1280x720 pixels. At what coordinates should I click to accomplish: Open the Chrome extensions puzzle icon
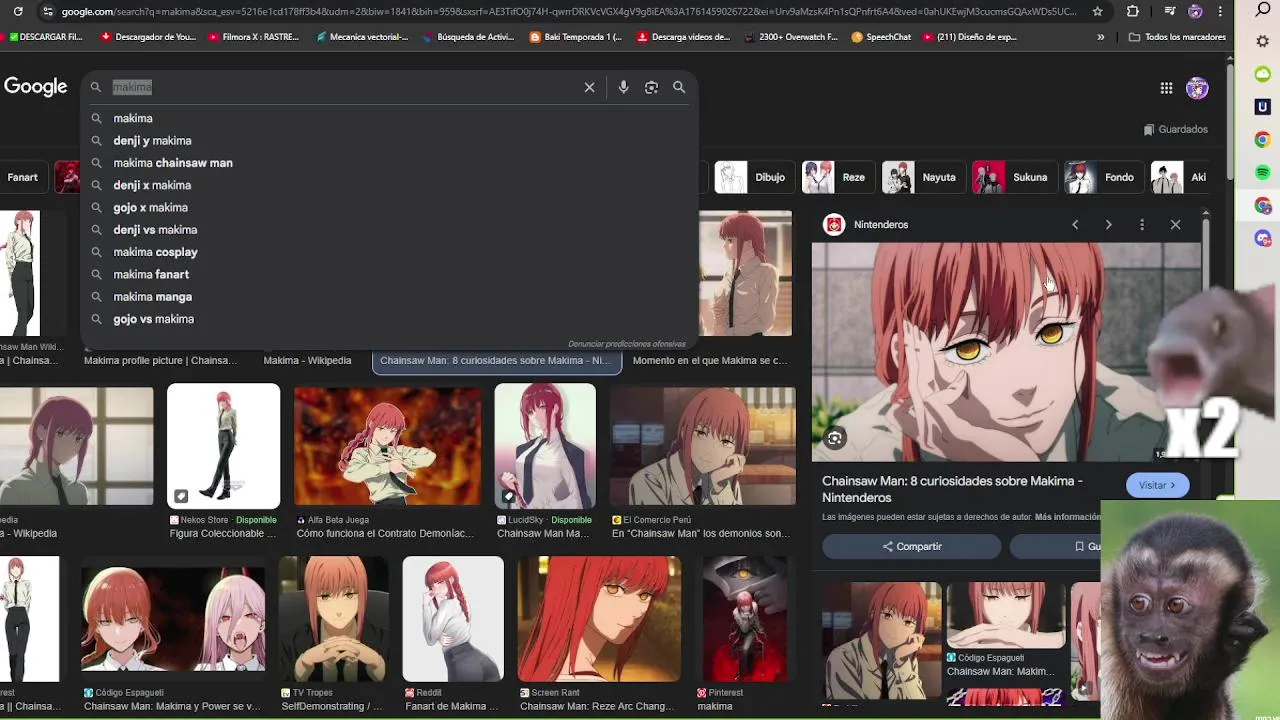(1132, 11)
